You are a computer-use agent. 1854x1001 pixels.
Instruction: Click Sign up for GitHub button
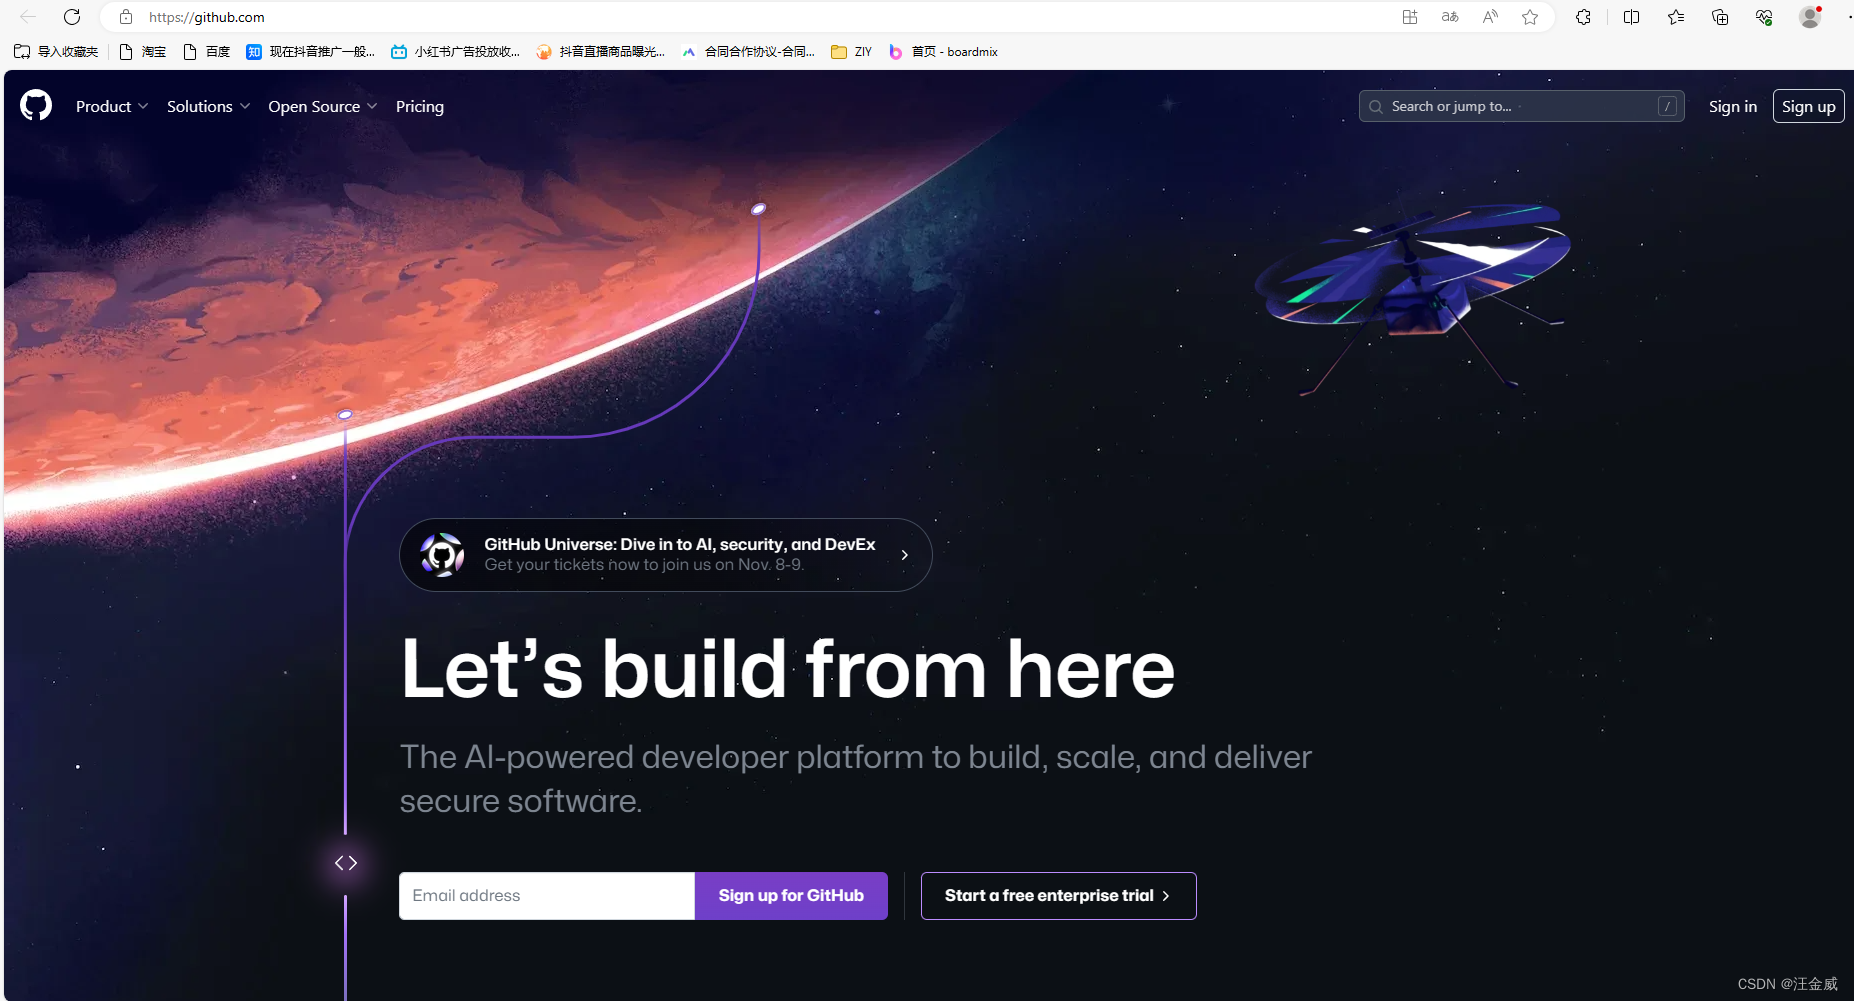[x=791, y=896]
